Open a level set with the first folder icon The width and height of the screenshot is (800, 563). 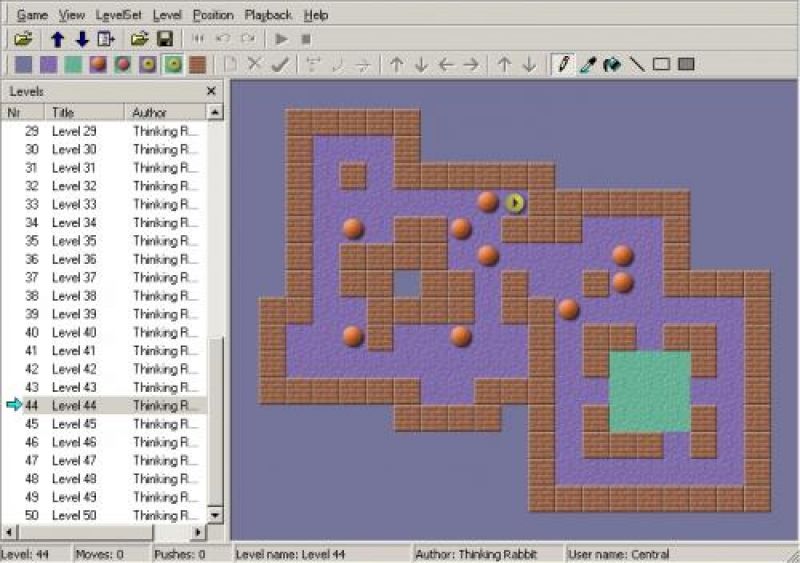pos(23,39)
